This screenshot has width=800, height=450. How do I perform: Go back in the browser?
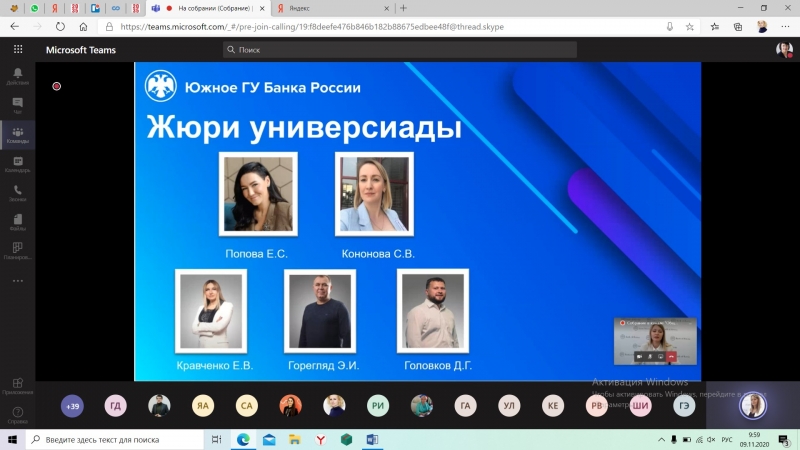pyautogui.click(x=14, y=27)
